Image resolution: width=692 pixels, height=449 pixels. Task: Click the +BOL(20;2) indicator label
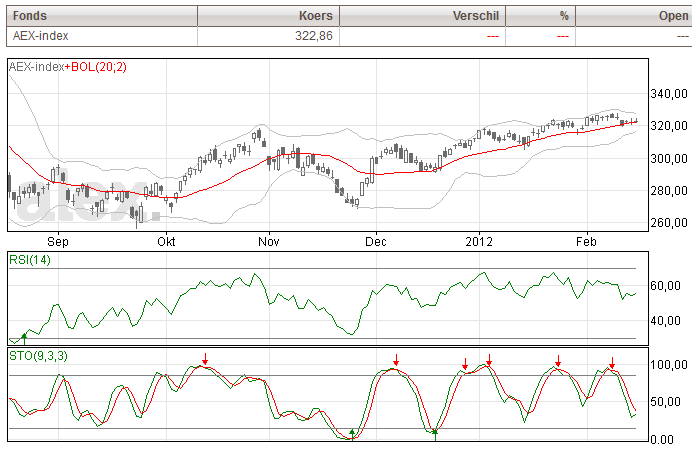[96, 67]
